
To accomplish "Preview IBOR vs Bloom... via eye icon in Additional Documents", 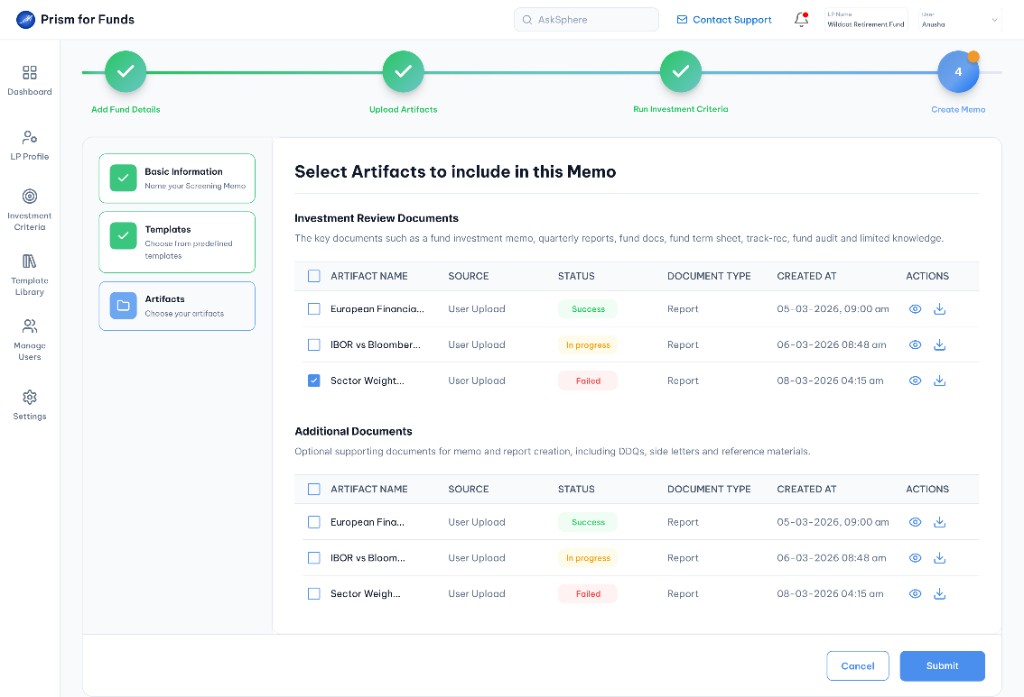I will pos(915,558).
